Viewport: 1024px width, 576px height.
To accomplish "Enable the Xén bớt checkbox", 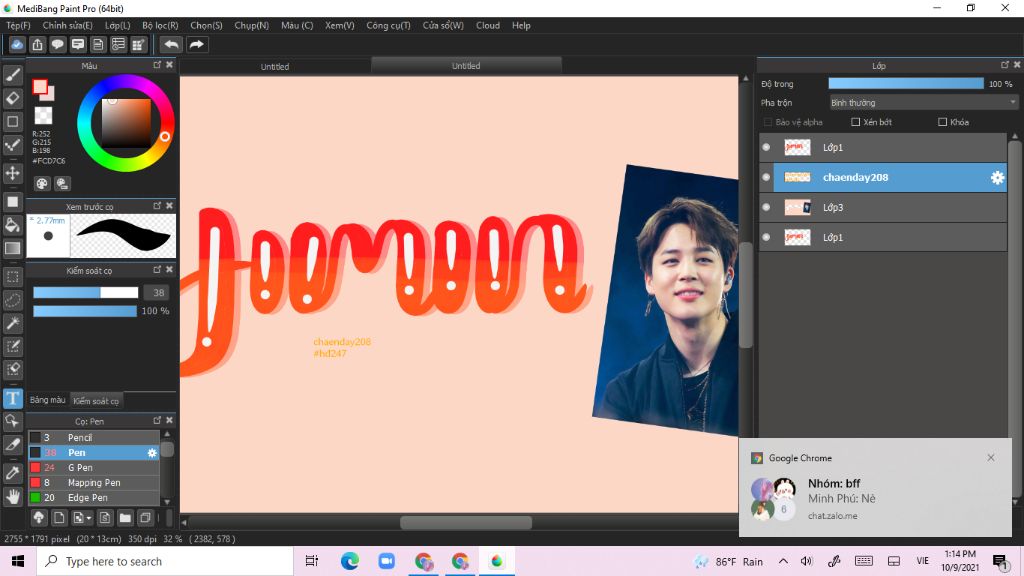I will (x=856, y=122).
